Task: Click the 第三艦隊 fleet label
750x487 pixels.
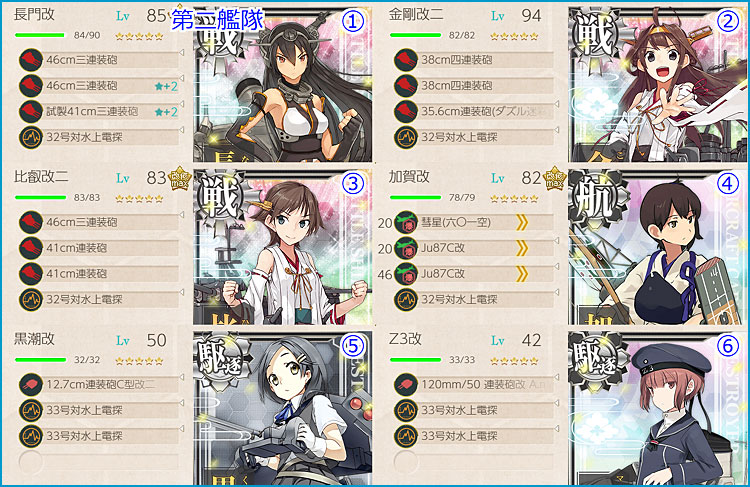Action: pyautogui.click(x=218, y=20)
